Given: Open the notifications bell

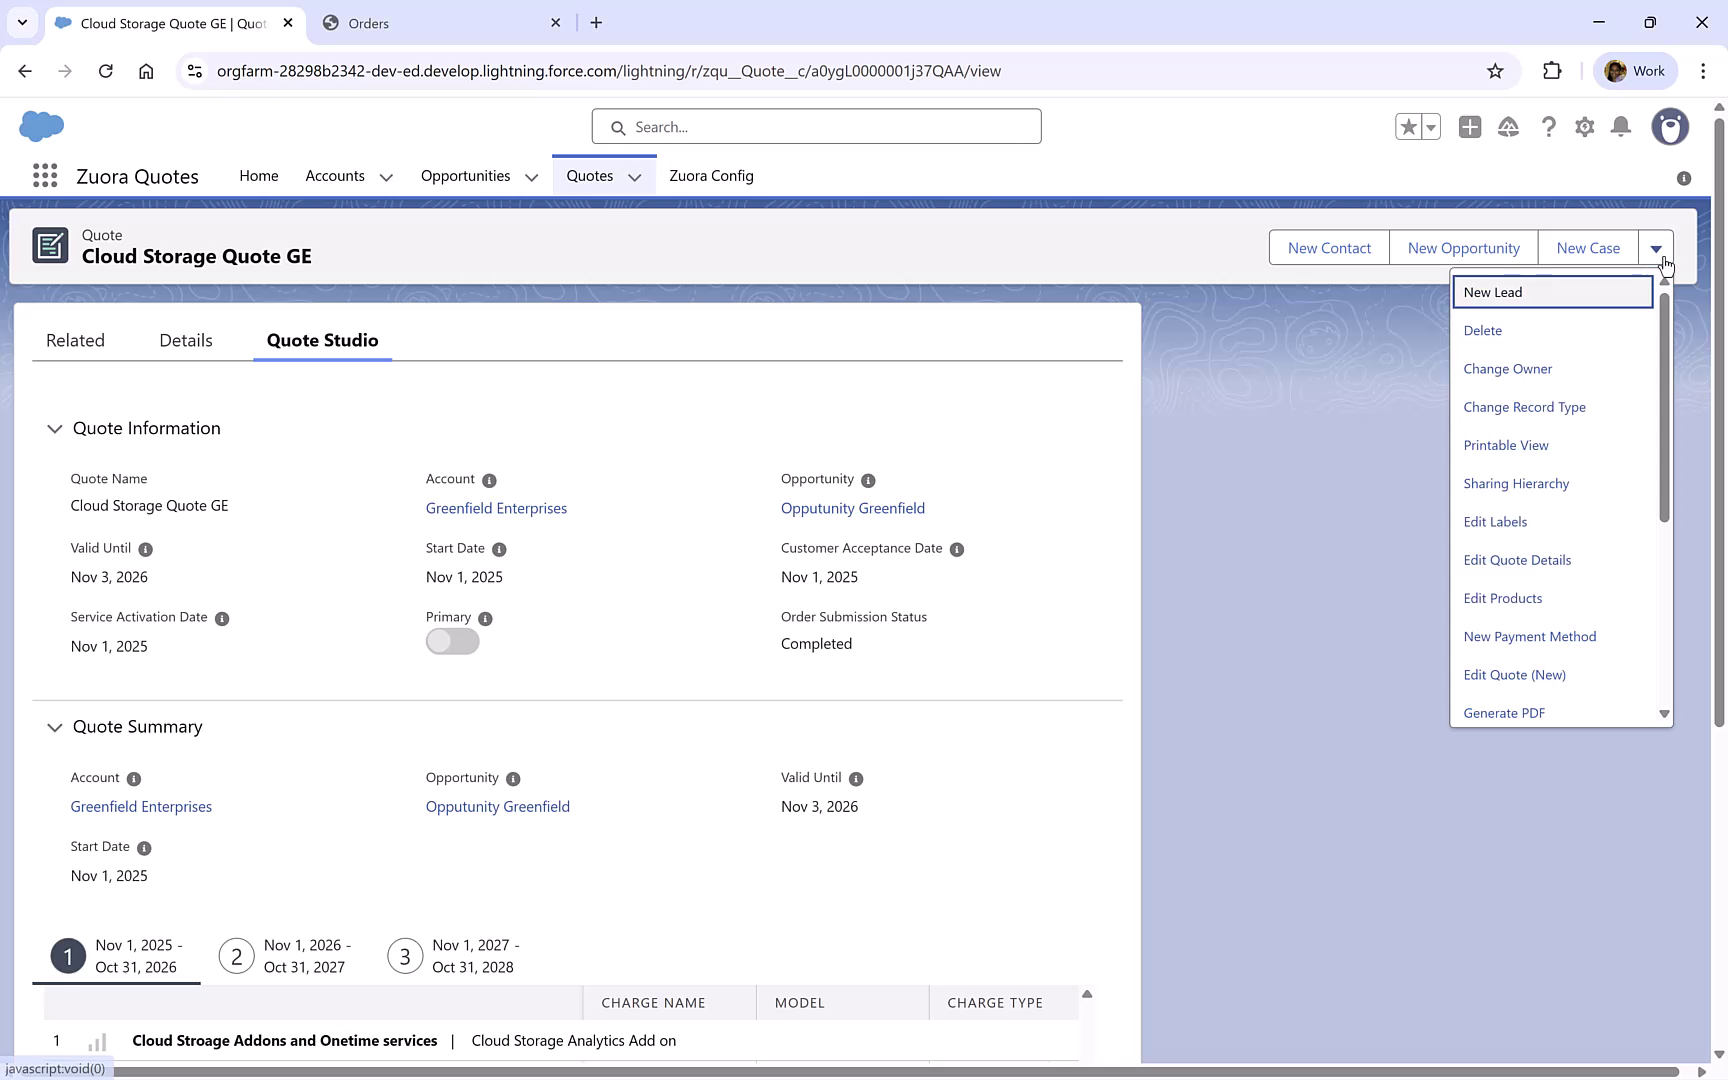Looking at the screenshot, I should pyautogui.click(x=1621, y=127).
